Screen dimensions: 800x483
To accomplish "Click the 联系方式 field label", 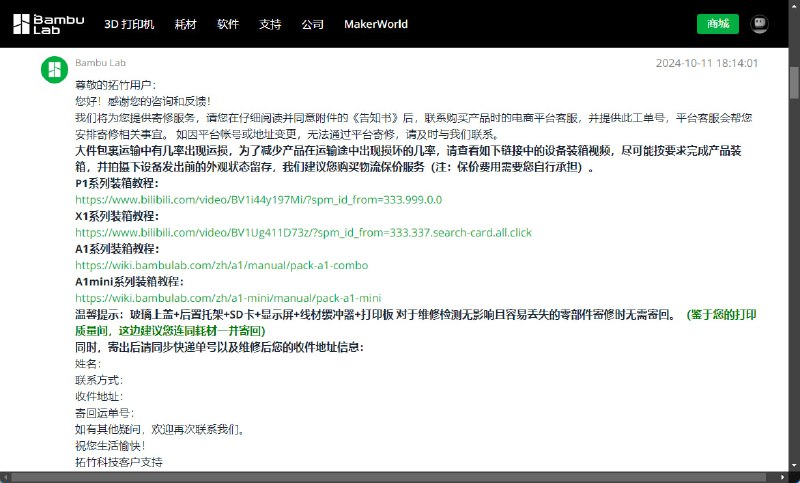I will click(99, 380).
